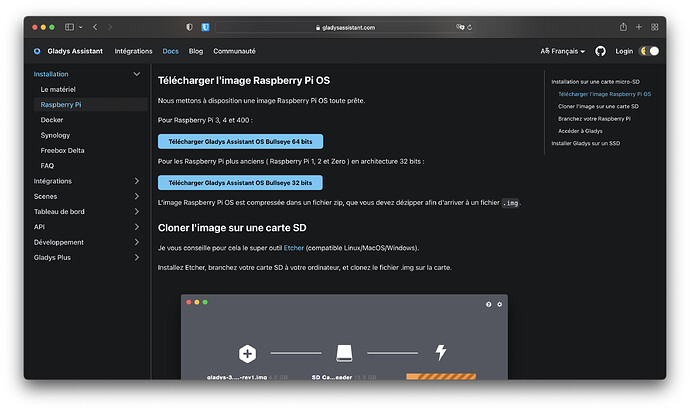Click the Etcher screenshot image
Screen dimensions: 690x411
pos(344,337)
